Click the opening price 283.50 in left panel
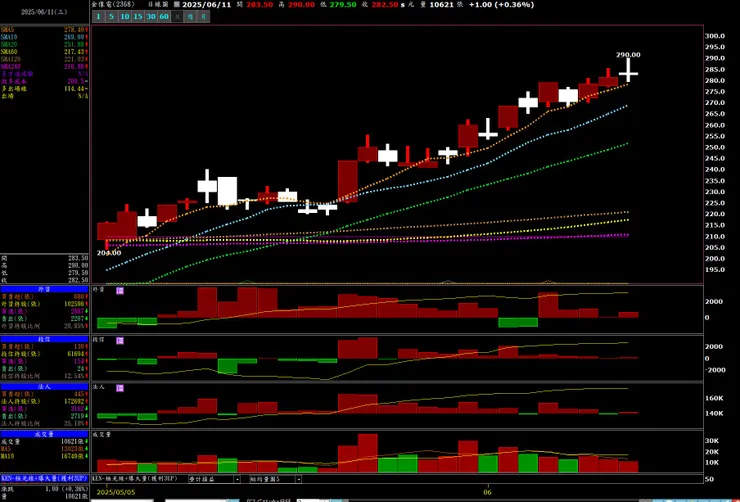The height and width of the screenshot is (502, 740). coord(78,258)
